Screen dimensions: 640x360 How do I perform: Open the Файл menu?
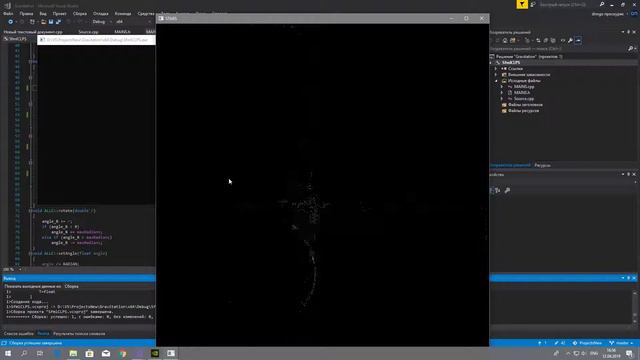(x=8, y=13)
